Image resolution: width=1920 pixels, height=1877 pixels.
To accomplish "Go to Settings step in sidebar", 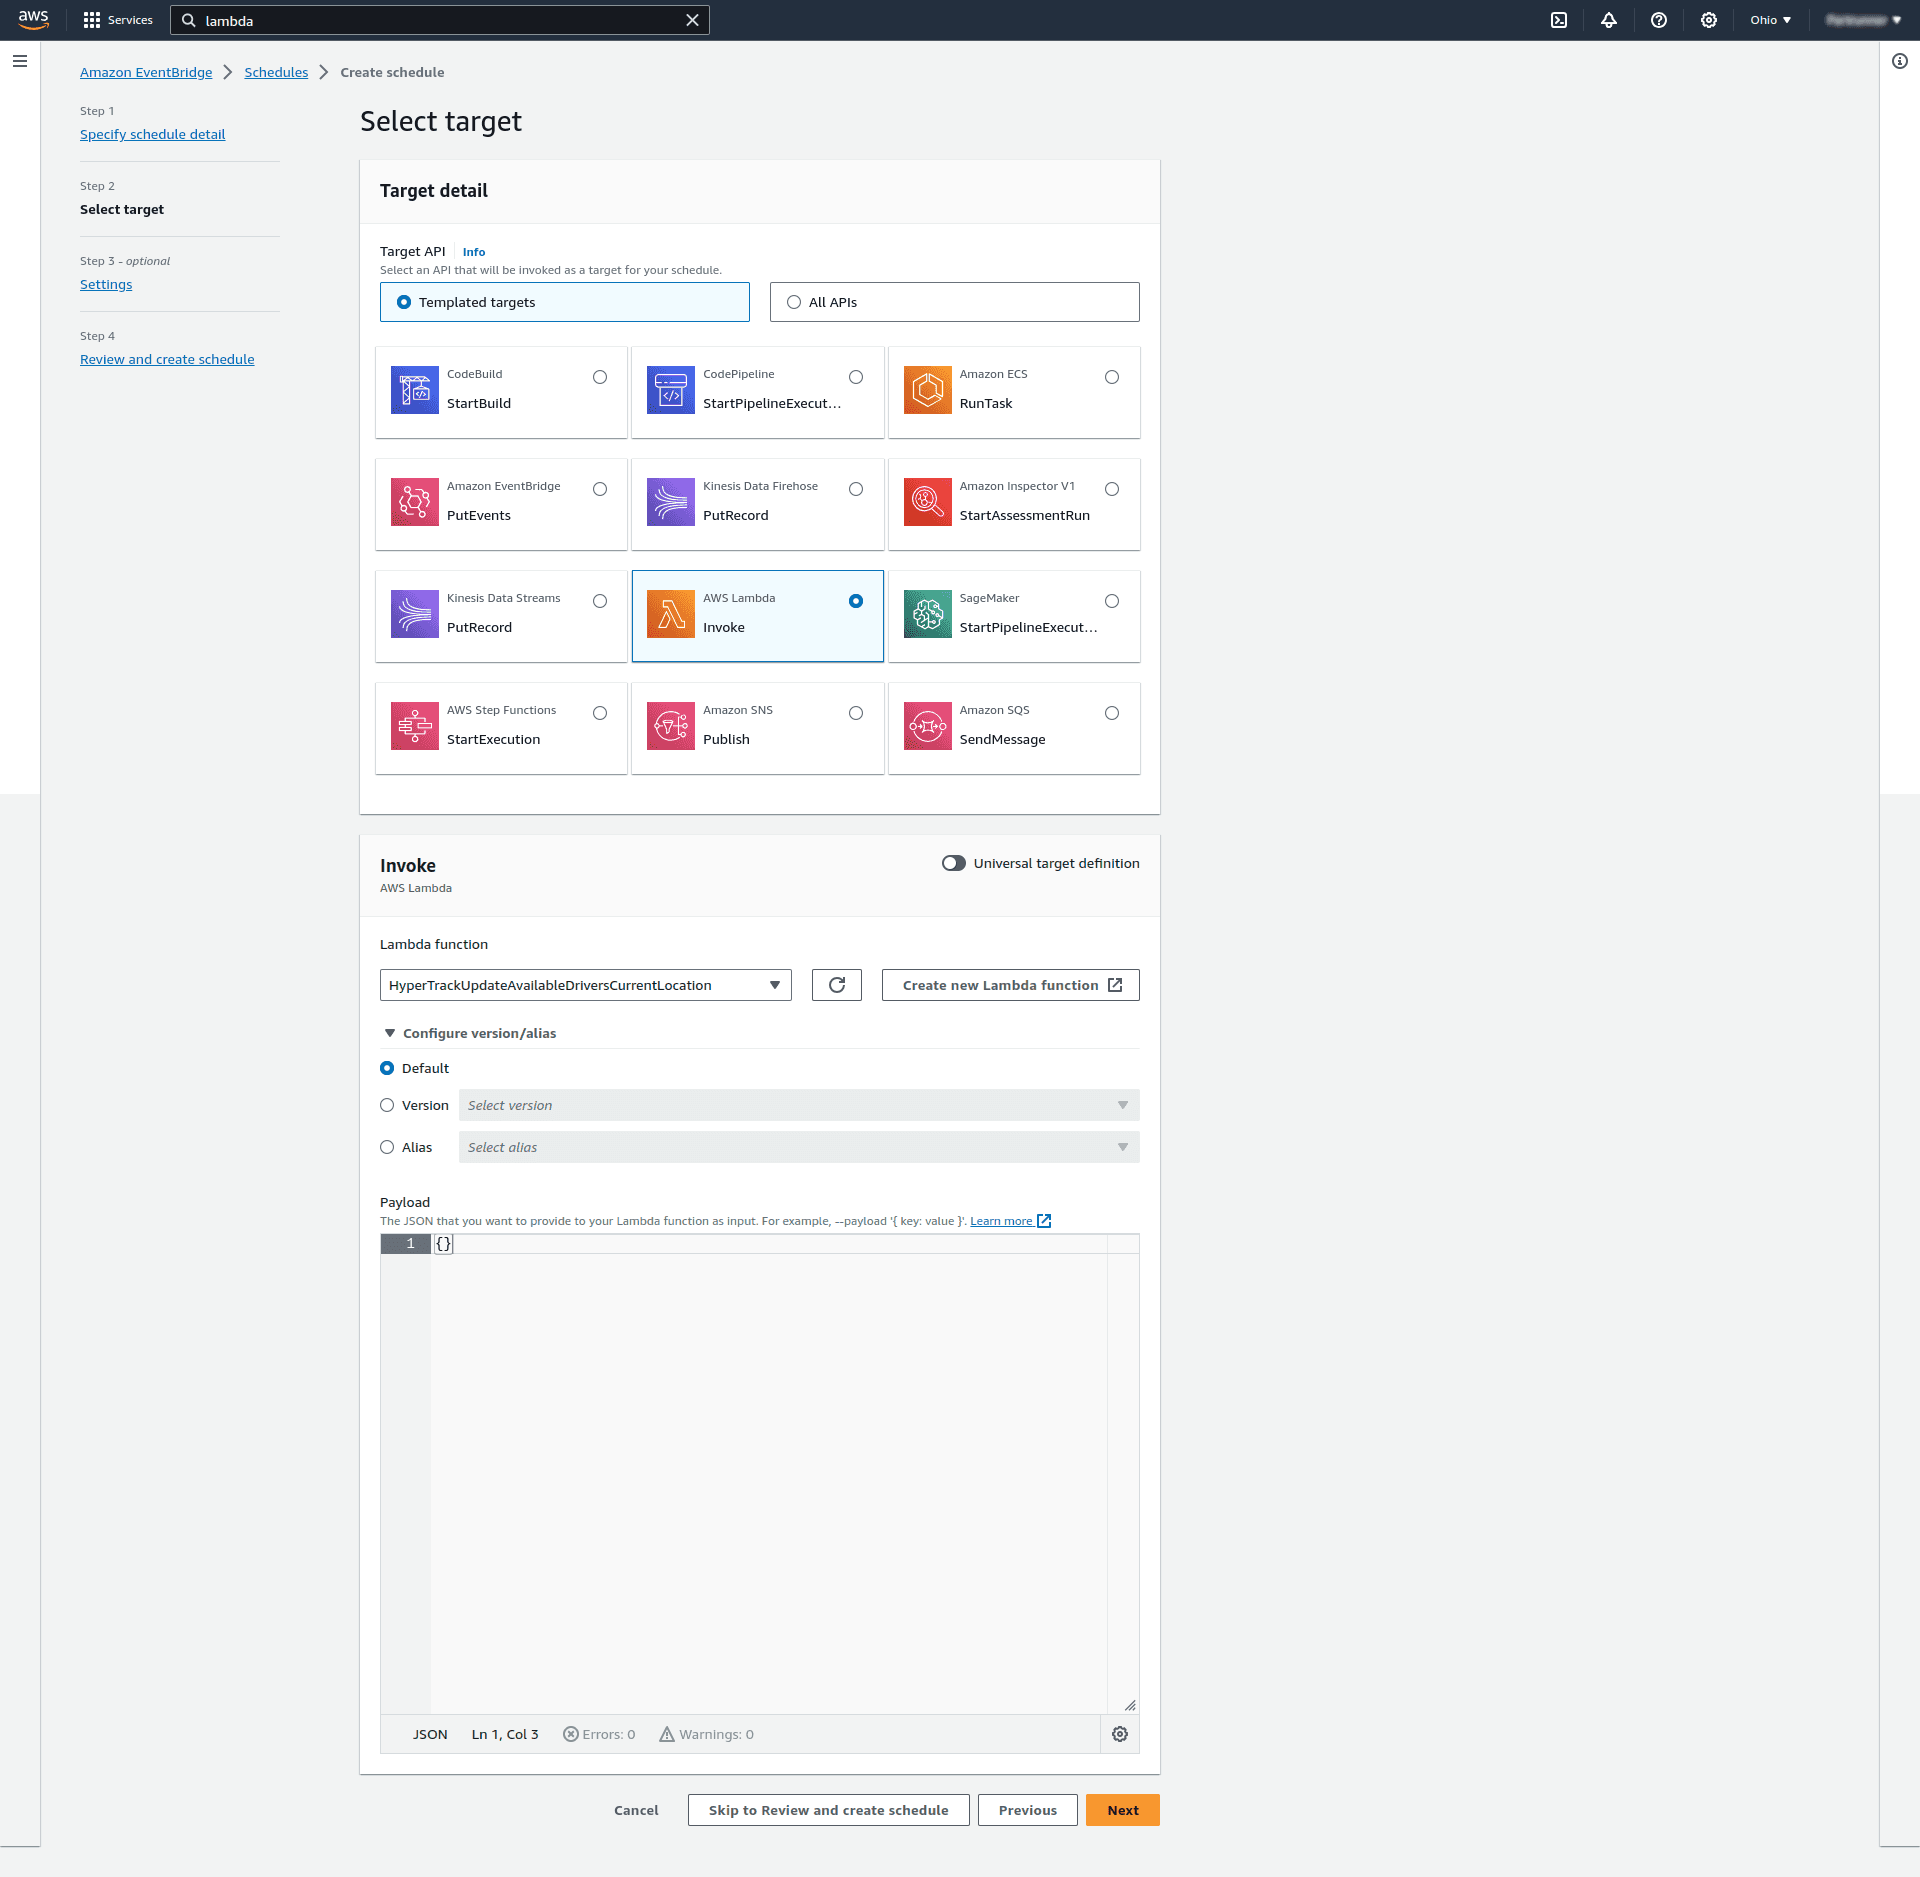I will point(106,284).
